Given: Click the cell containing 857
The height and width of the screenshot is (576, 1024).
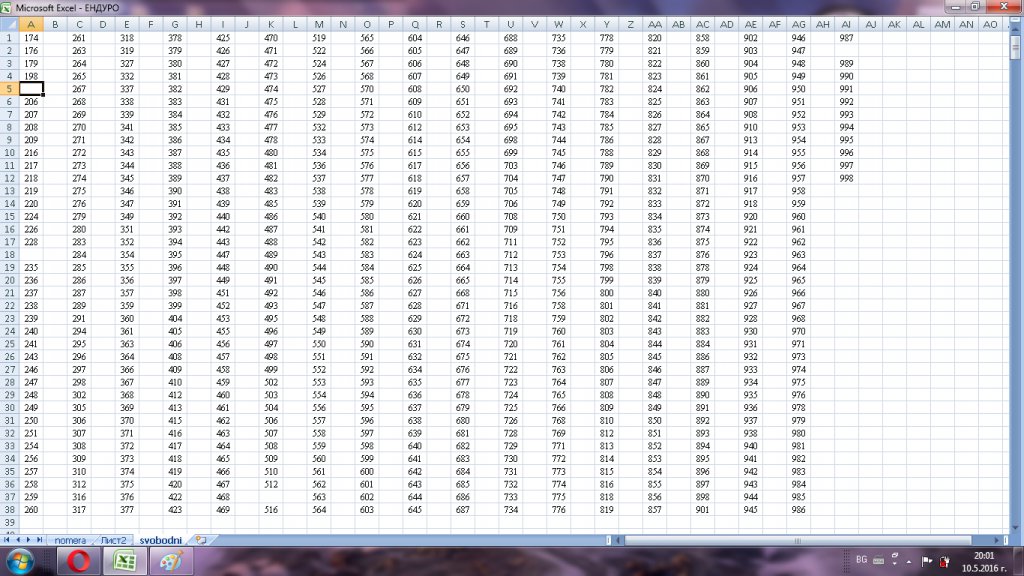Looking at the screenshot, I should click(654, 509).
